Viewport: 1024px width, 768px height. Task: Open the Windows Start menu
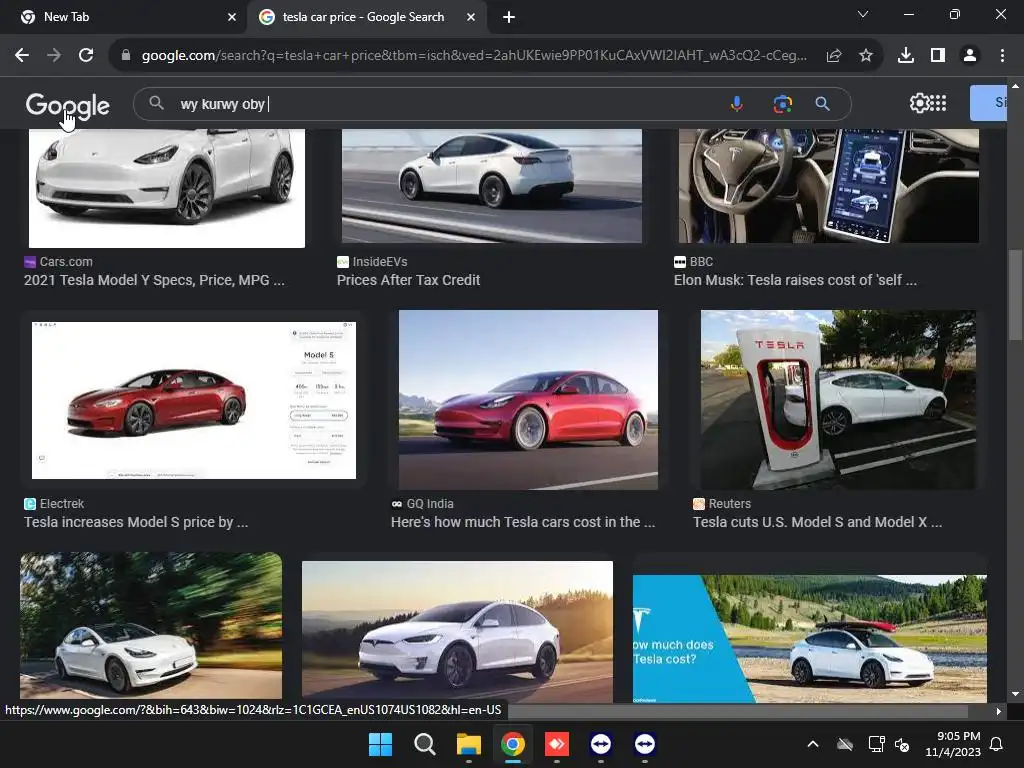[380, 744]
